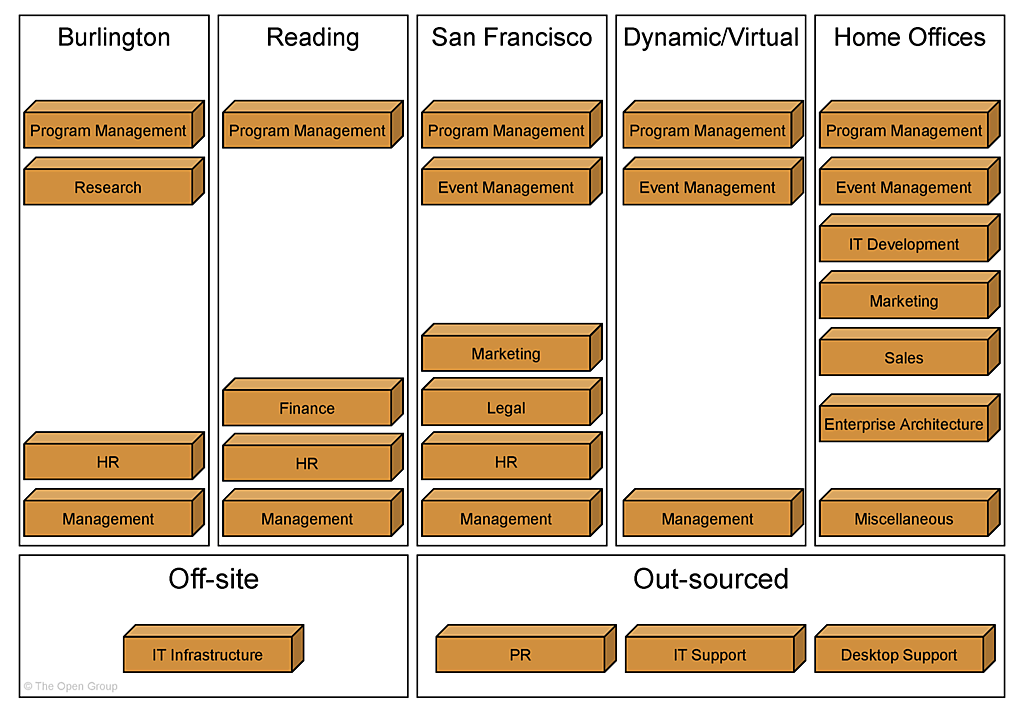The image size is (1024, 714).
Task: Select the IT Support block
Action: point(710,655)
